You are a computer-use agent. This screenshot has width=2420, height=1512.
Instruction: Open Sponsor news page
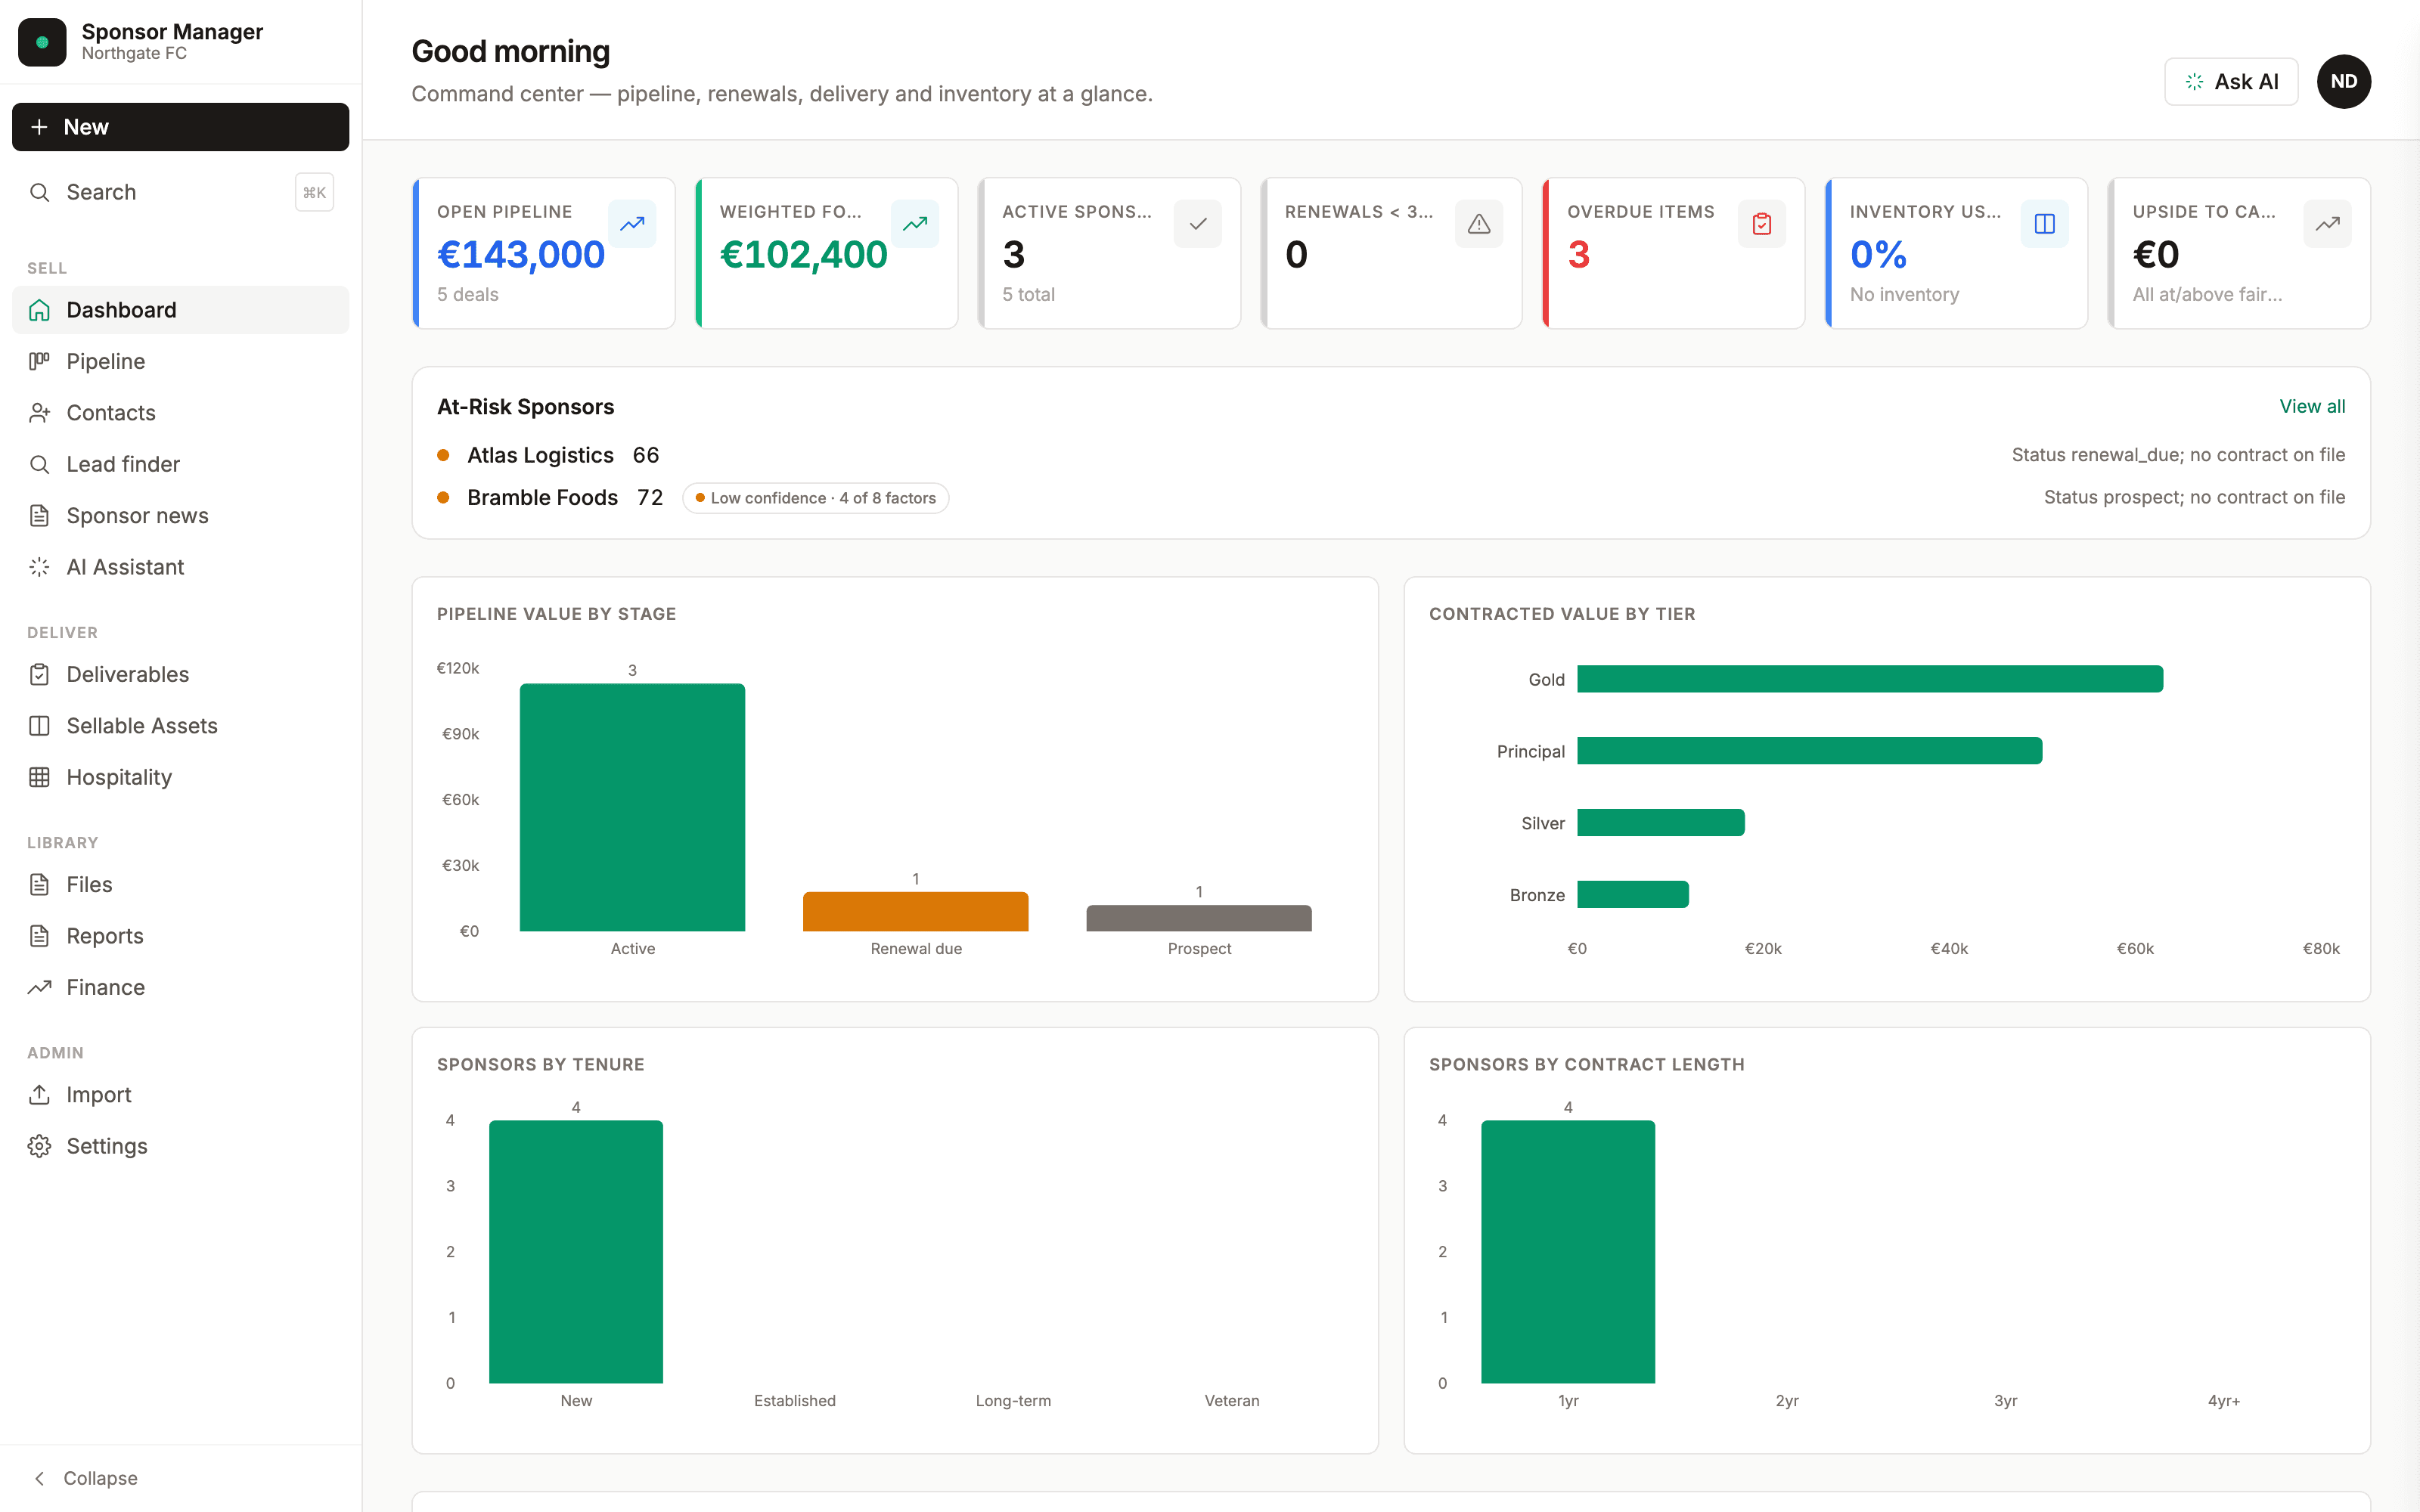180,516
